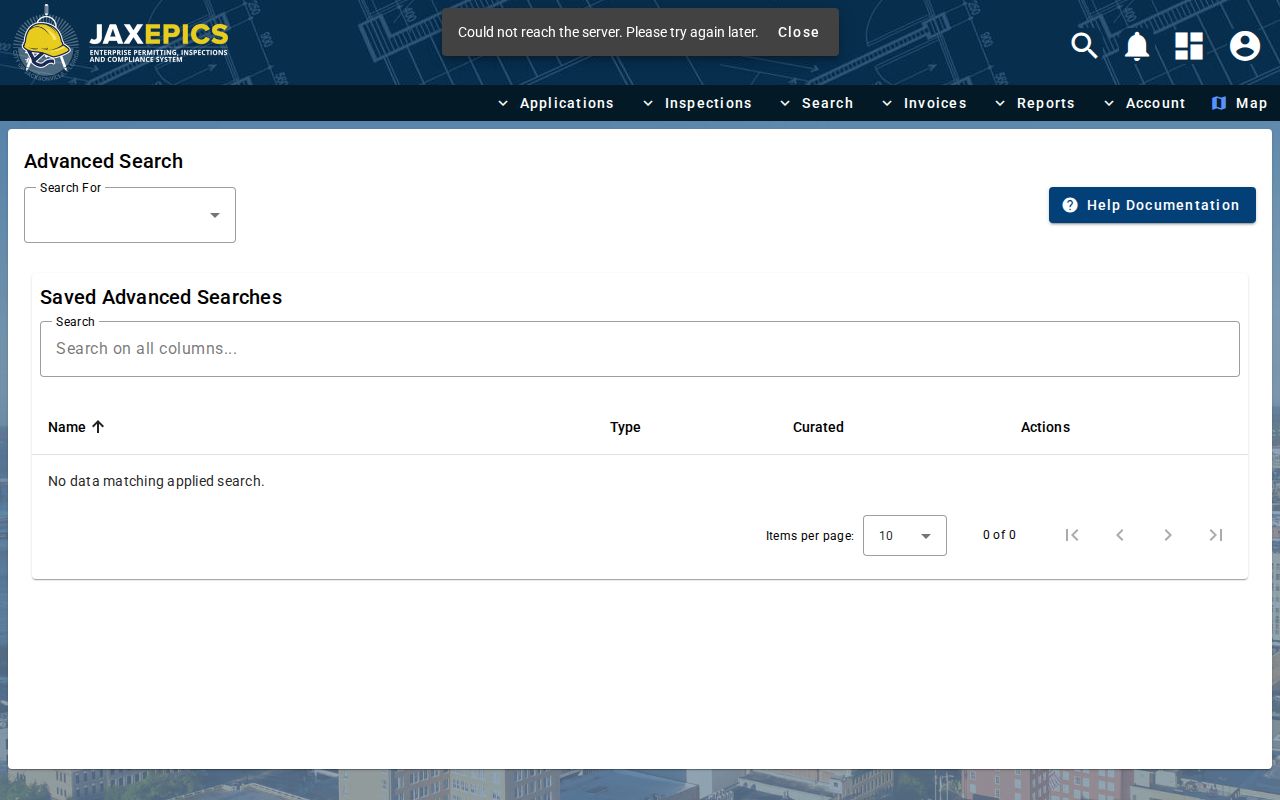The height and width of the screenshot is (800, 1280).
Task: Expand the Inspections menu
Action: click(x=697, y=103)
